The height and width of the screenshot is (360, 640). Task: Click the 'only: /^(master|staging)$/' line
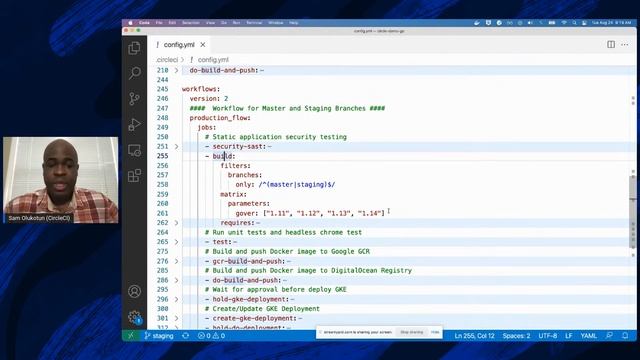click(285, 184)
